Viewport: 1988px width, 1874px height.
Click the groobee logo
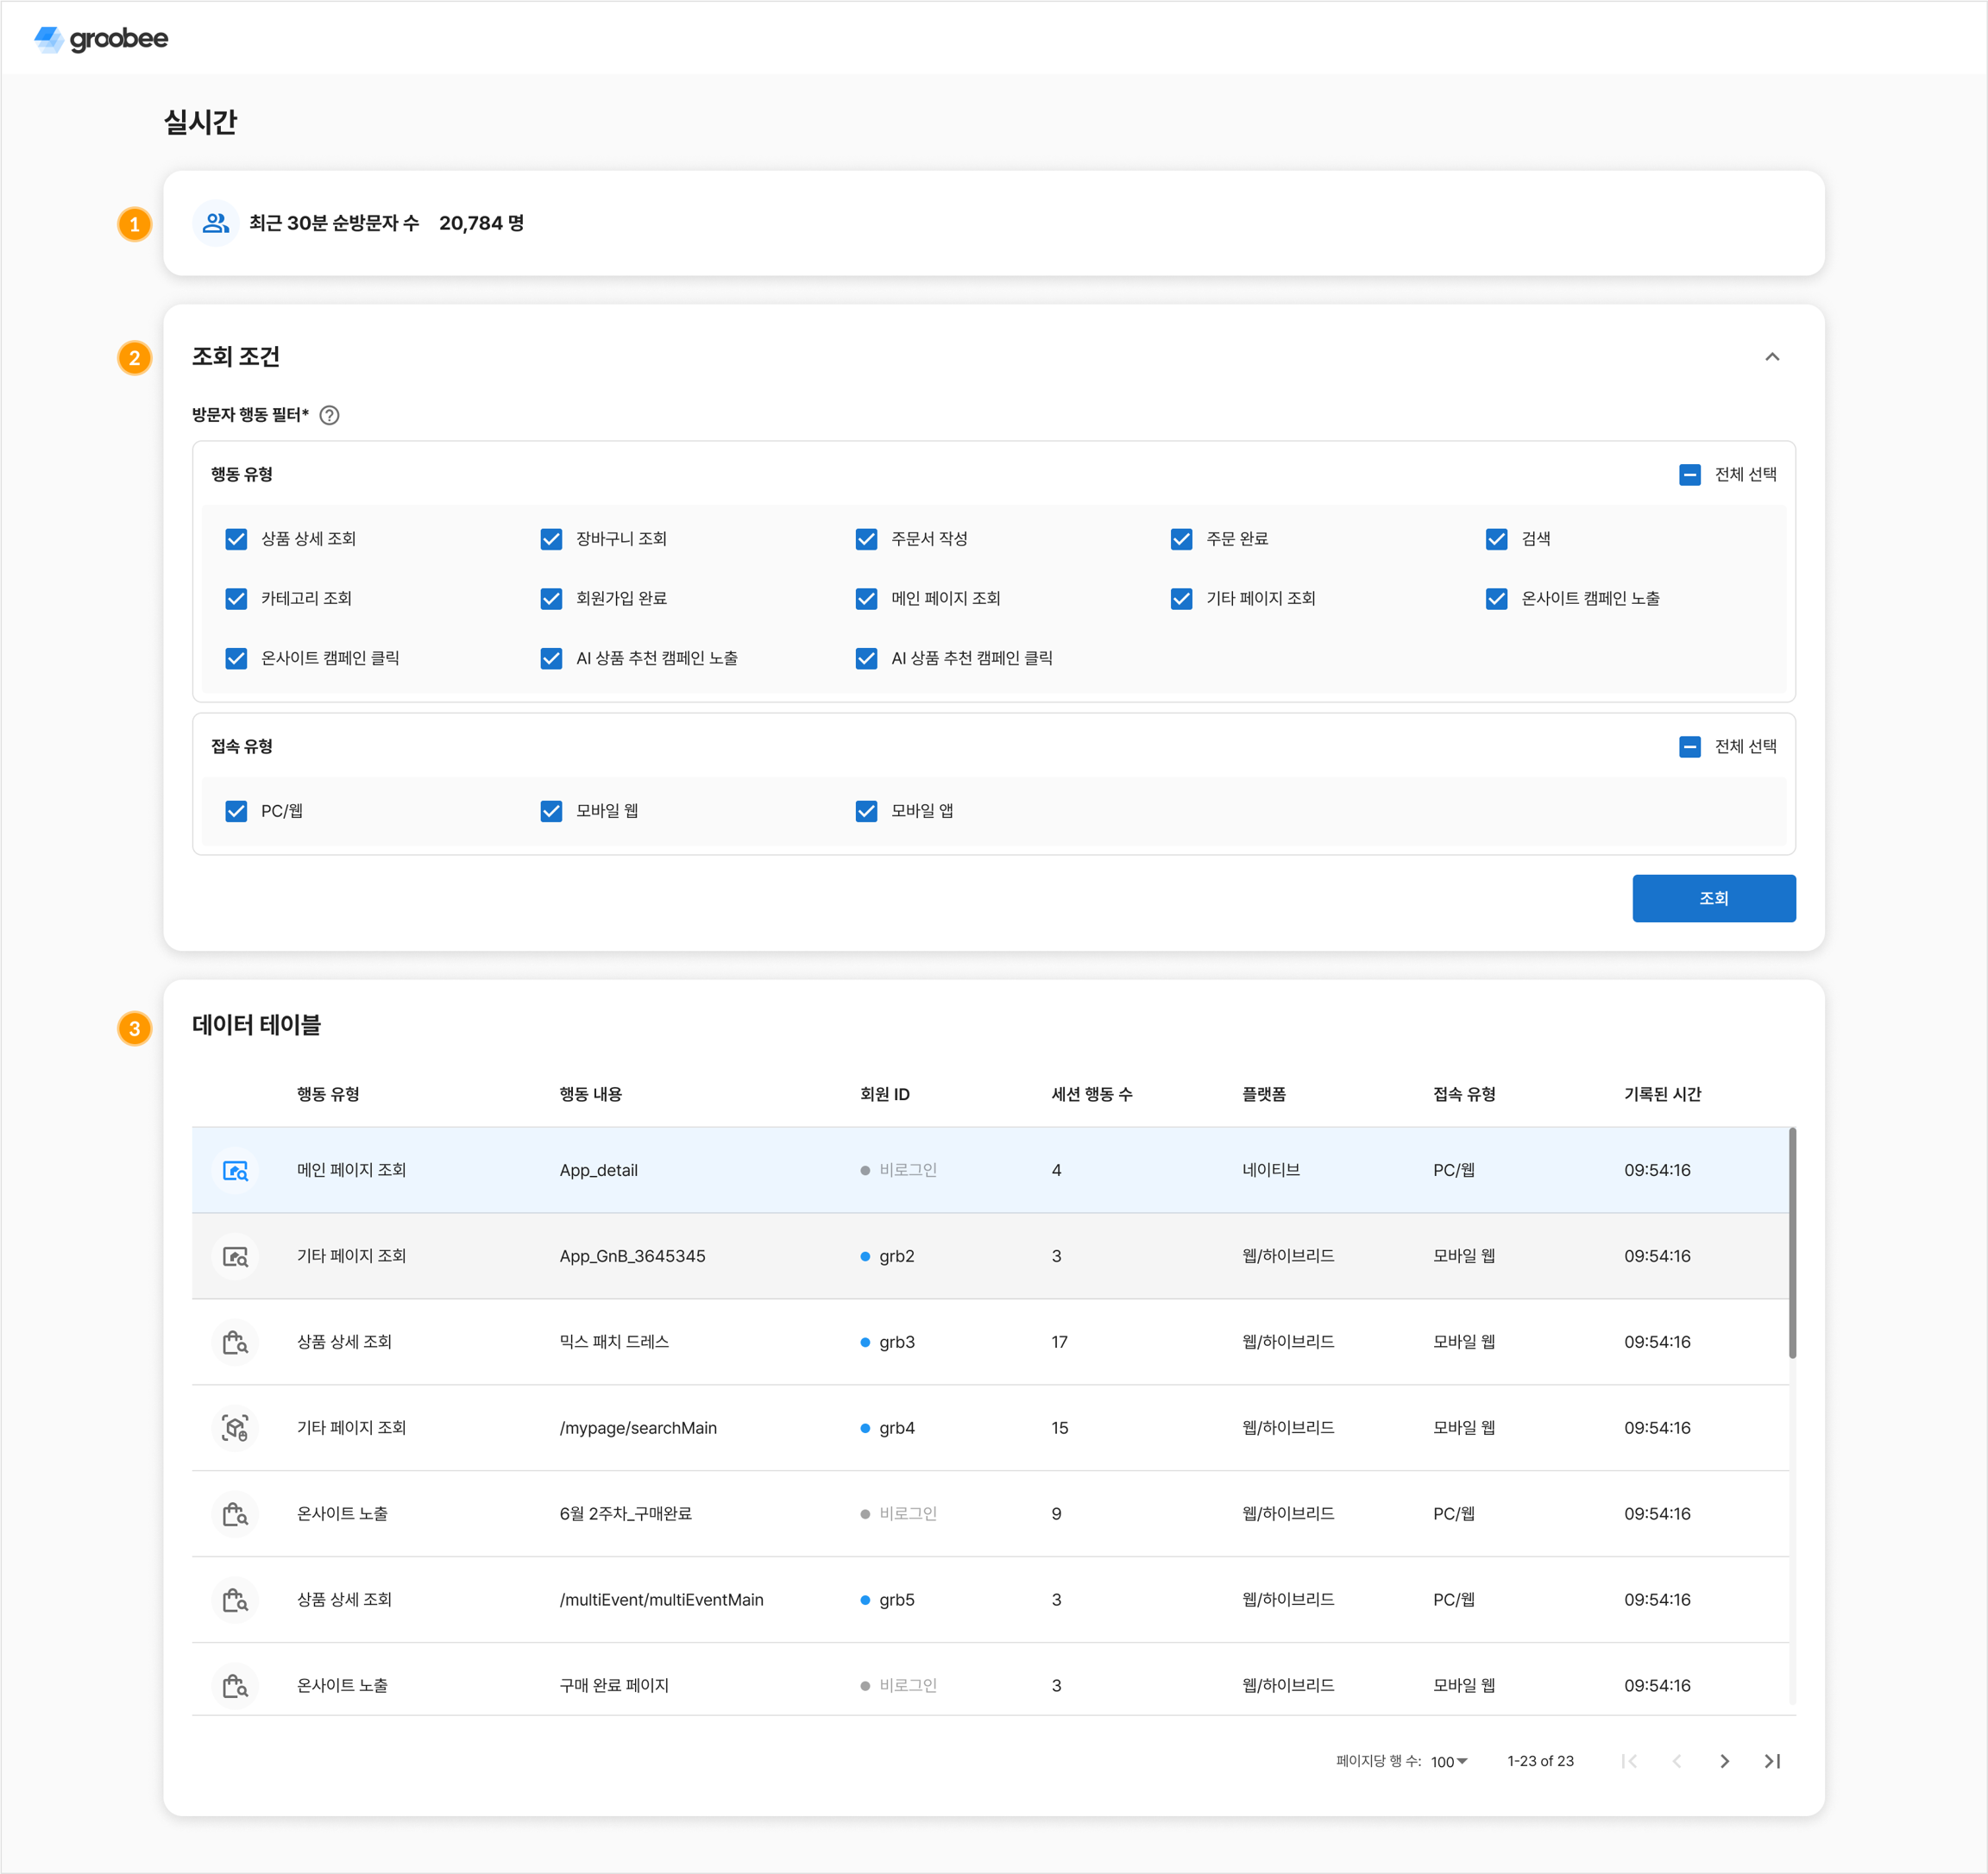[101, 39]
